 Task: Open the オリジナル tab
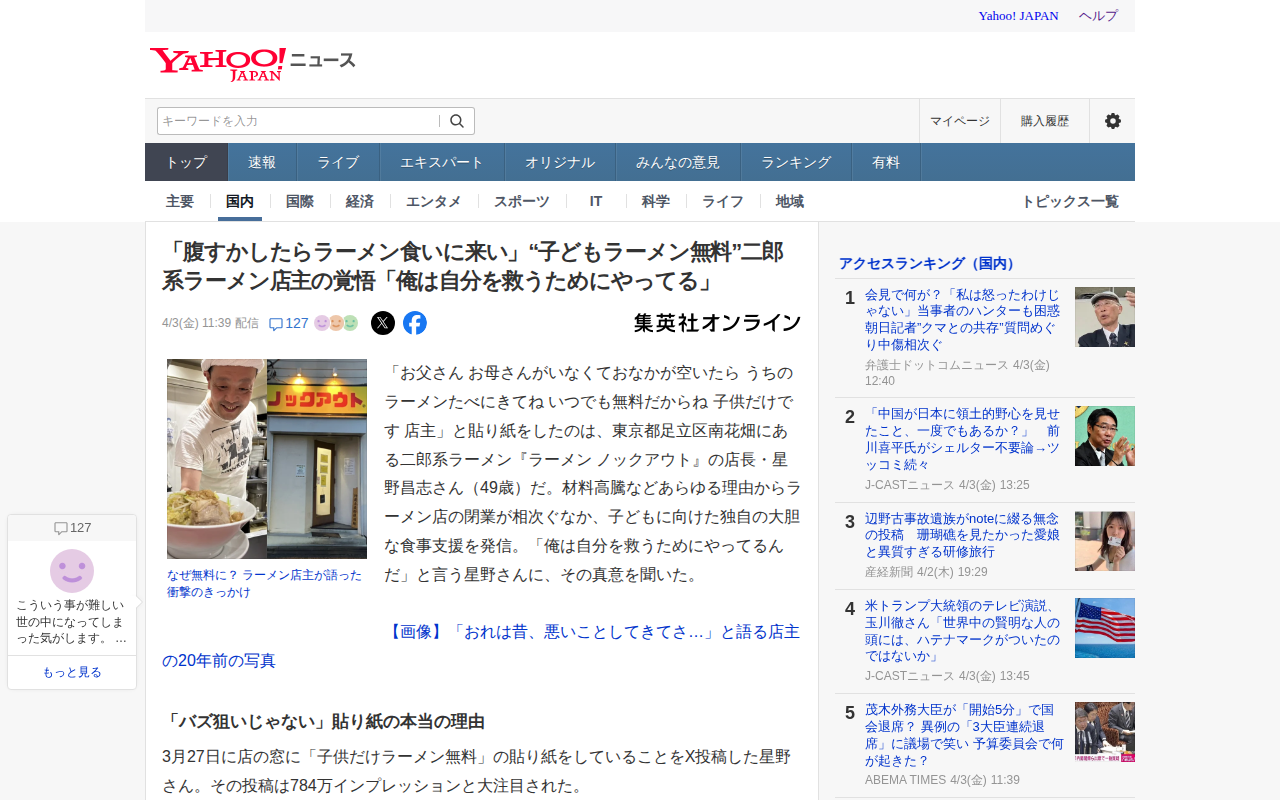coord(560,162)
